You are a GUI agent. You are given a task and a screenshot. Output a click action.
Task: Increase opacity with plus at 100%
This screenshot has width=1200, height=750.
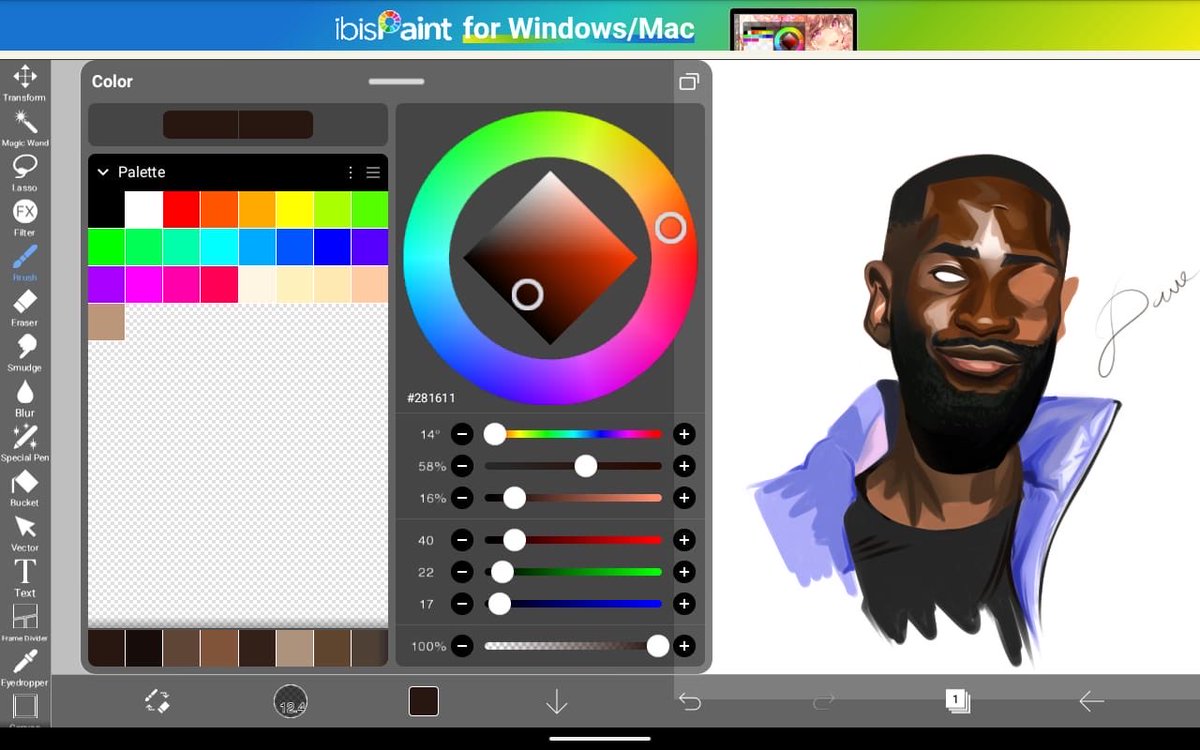point(684,646)
